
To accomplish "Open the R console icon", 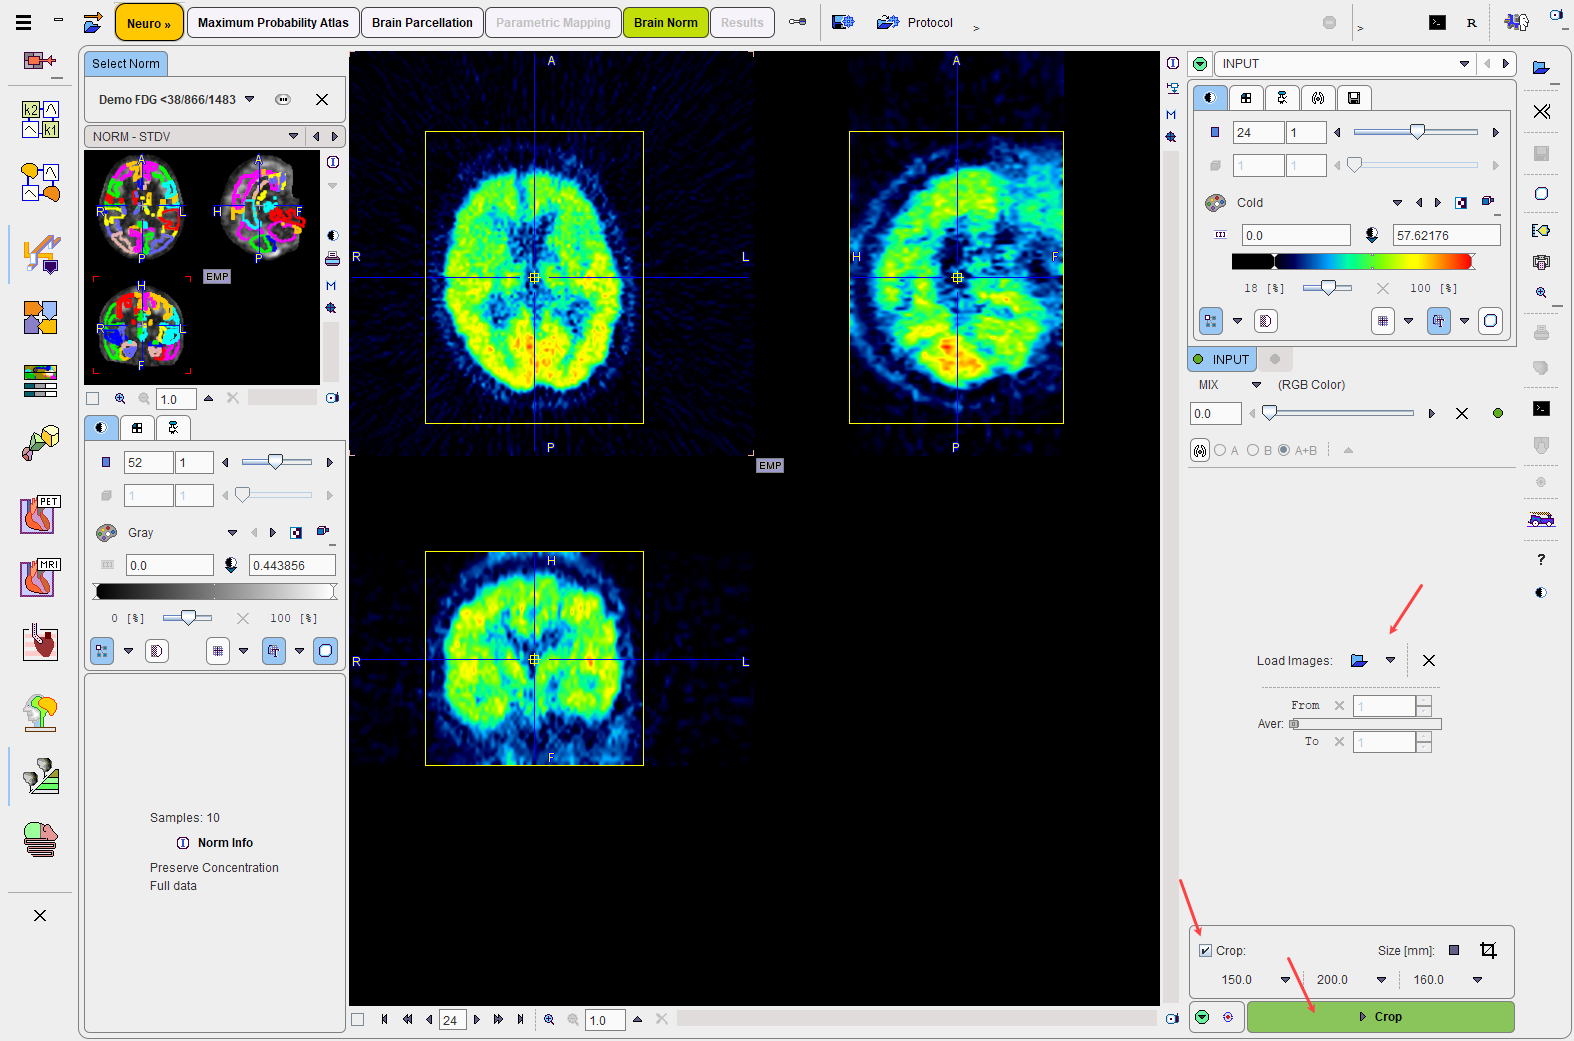I will coord(1471,23).
